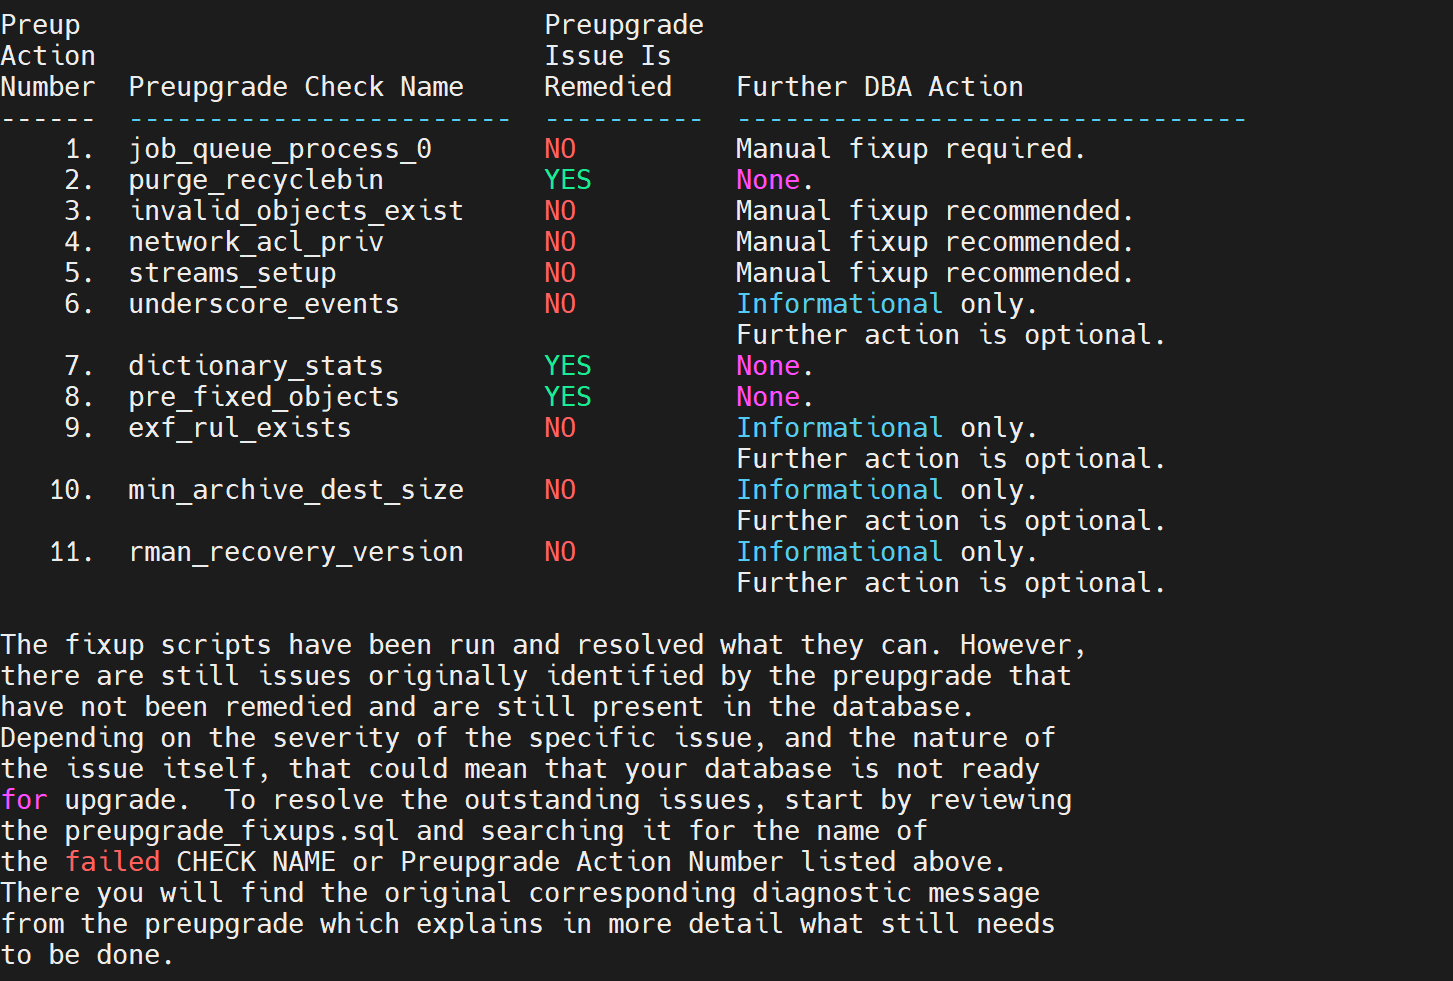The height and width of the screenshot is (981, 1453).
Task: Click the "Further DBA Action" column header
Action: [880, 87]
